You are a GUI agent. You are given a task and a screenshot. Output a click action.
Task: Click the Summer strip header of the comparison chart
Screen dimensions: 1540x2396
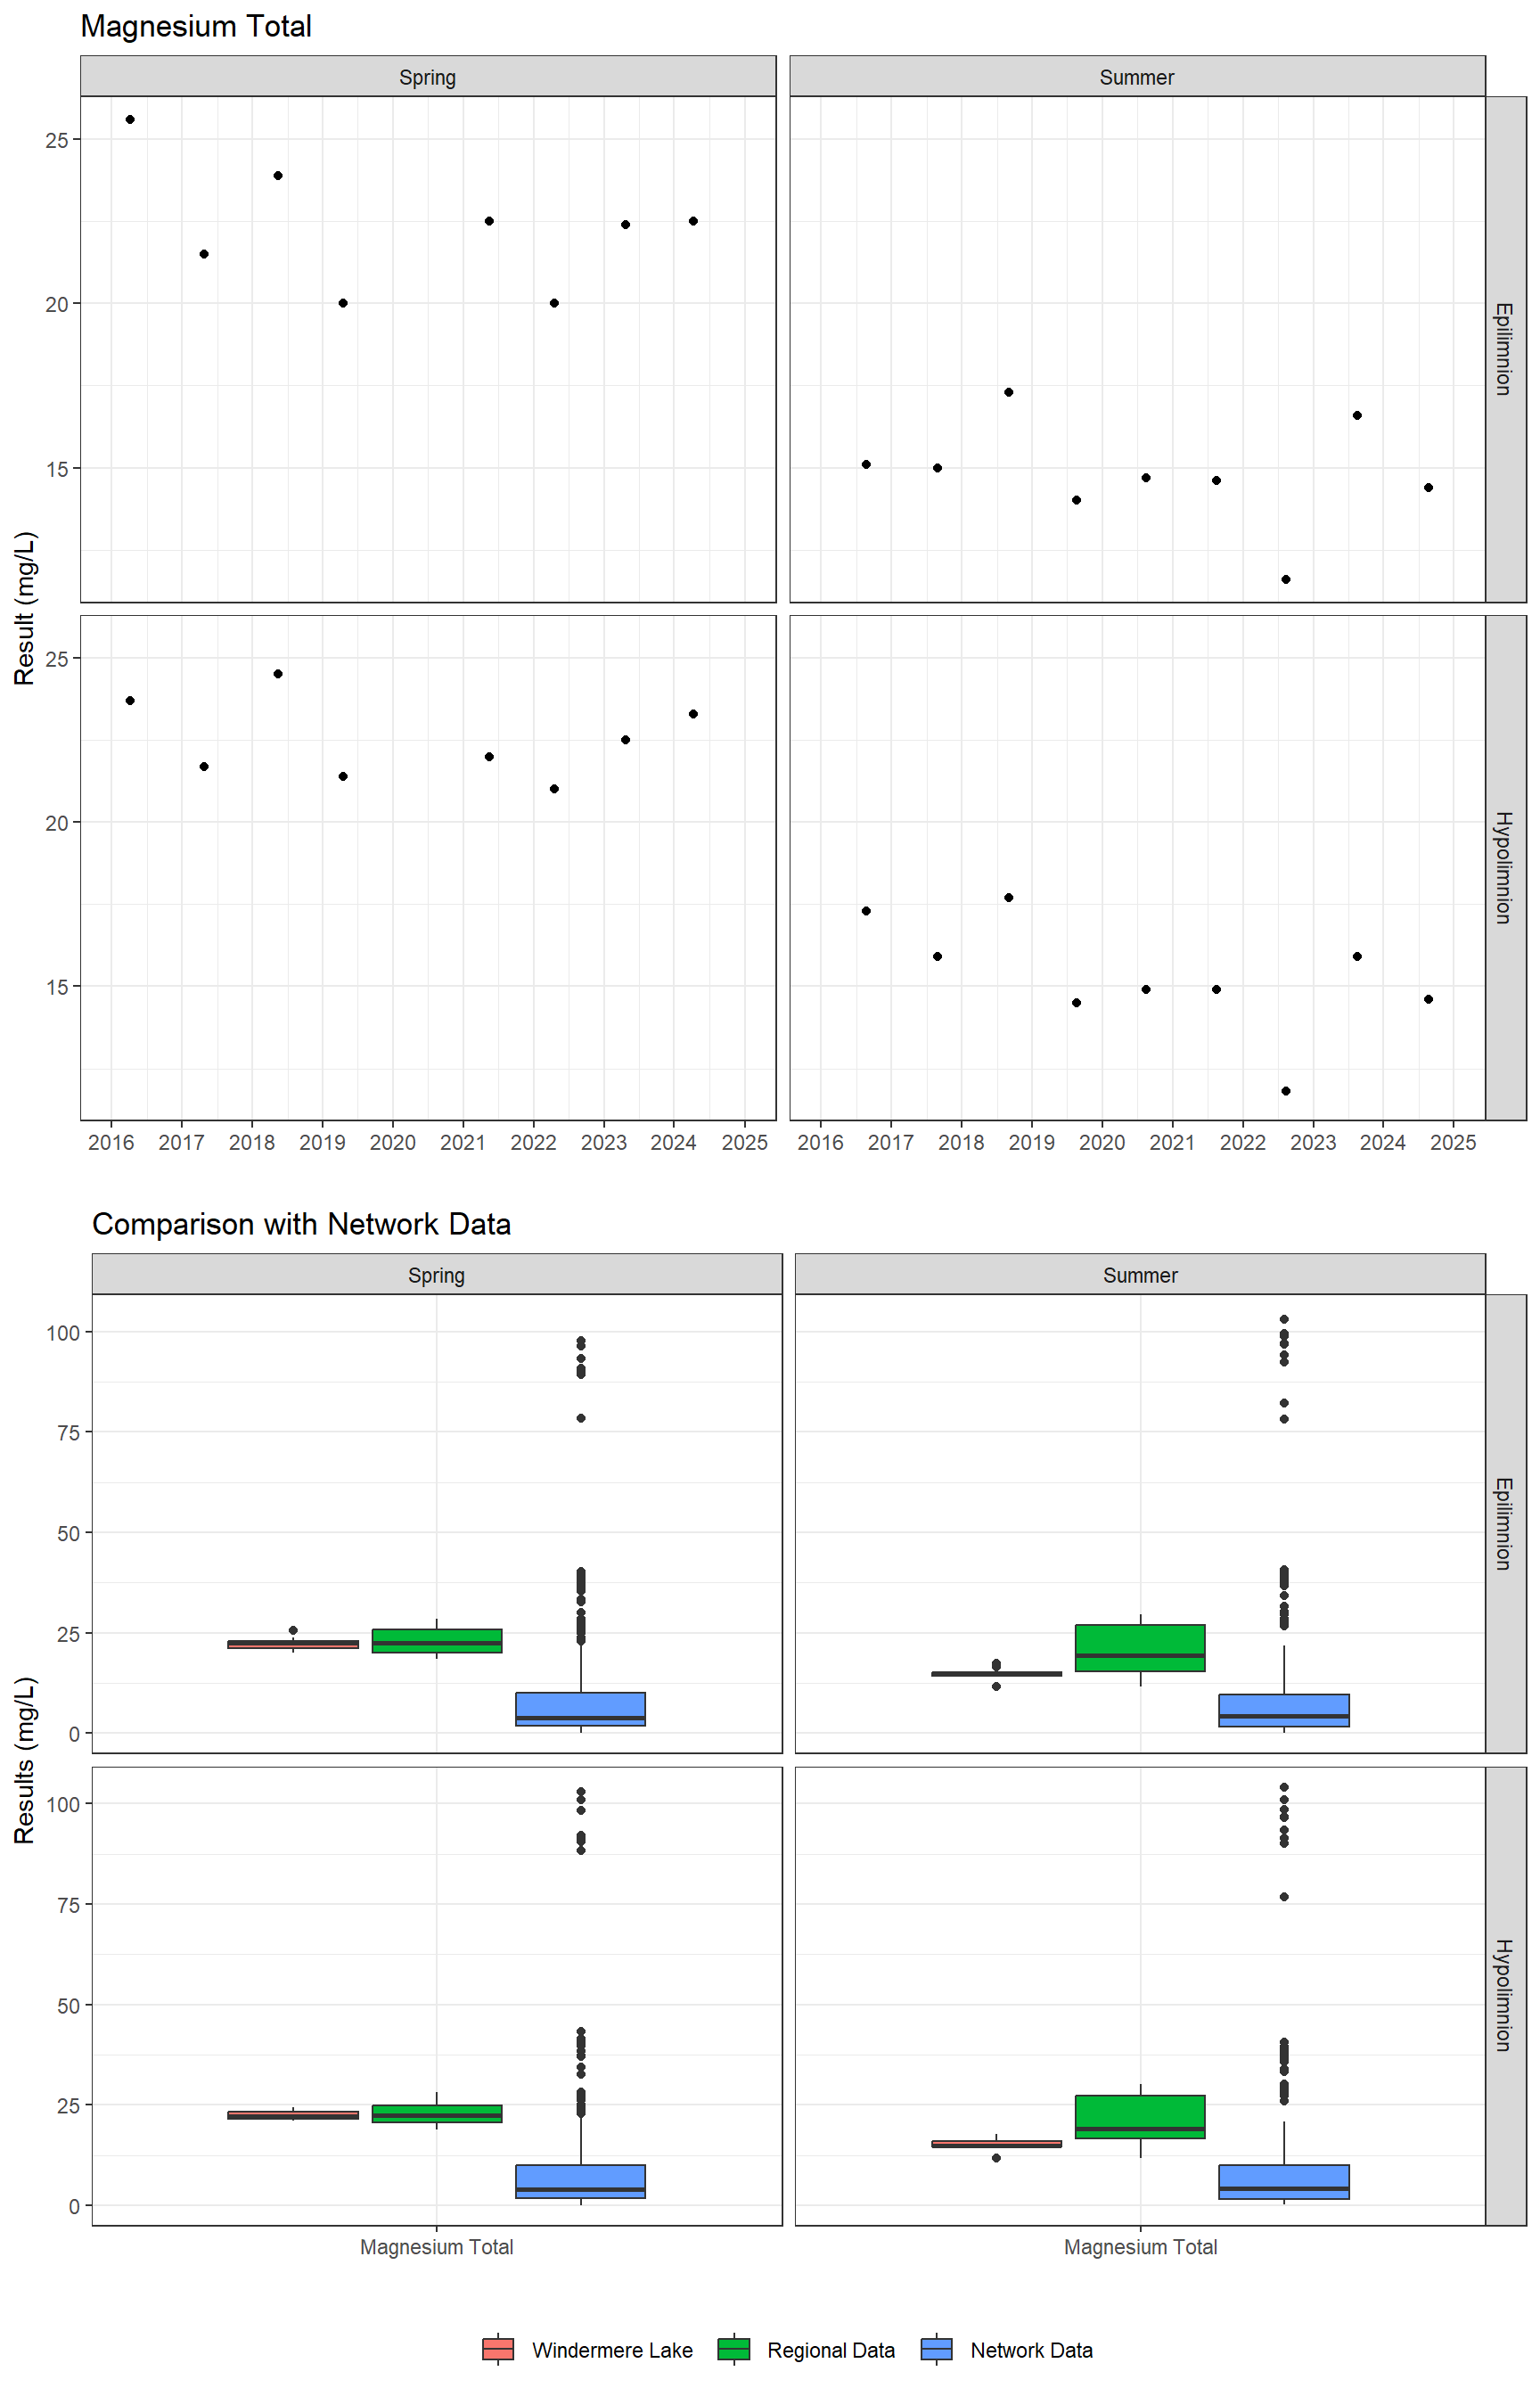[x=1140, y=1275]
